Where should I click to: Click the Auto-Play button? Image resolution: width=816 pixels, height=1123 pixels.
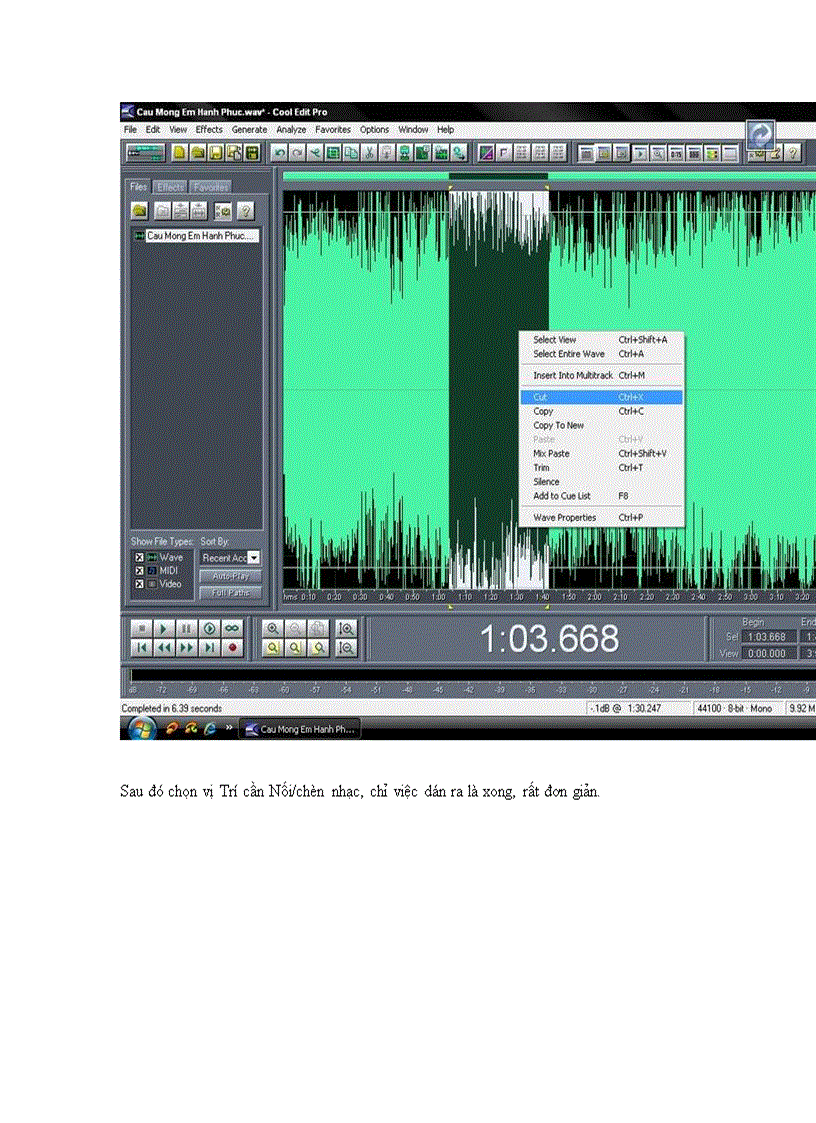click(230, 576)
